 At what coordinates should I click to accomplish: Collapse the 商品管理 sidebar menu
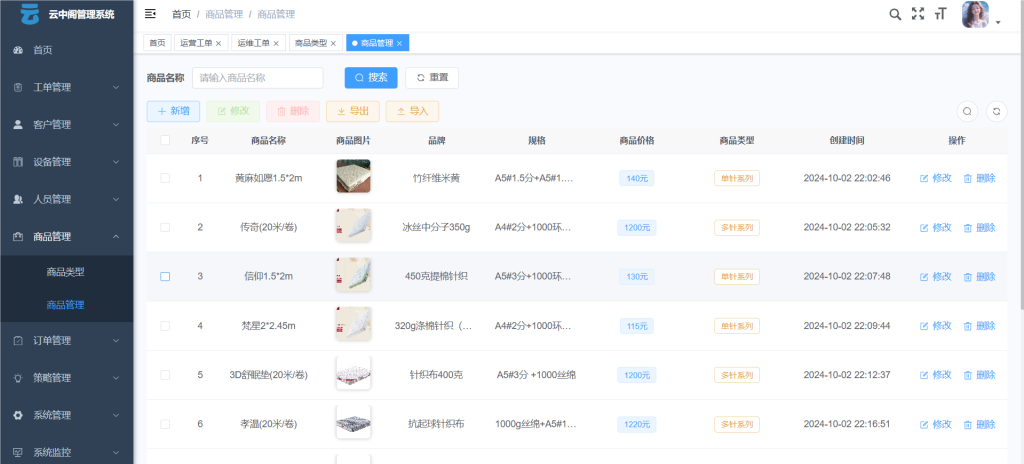point(66,237)
